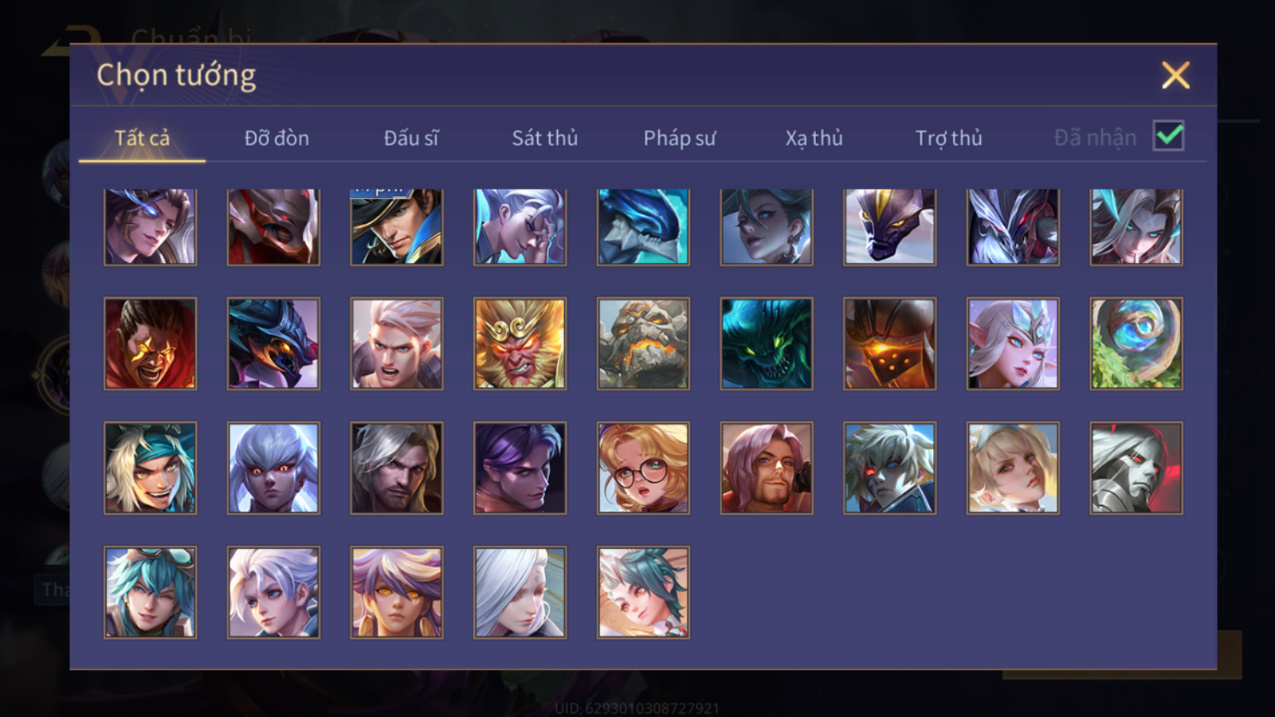The image size is (1275, 717).
Task: Select the blonde girl with round glasses
Action: [643, 468]
